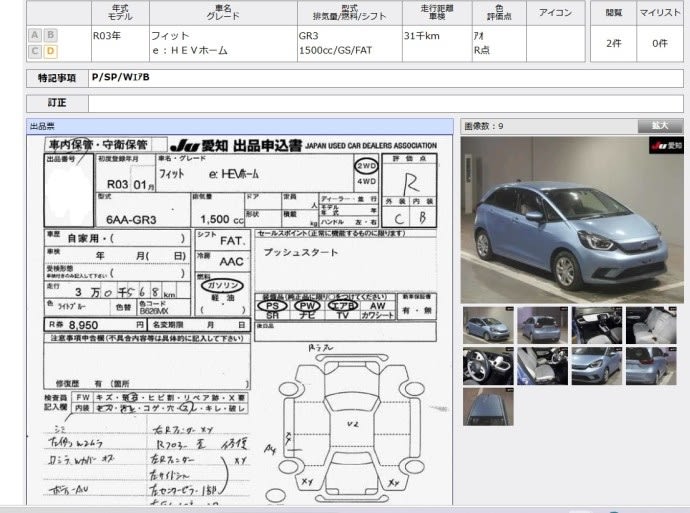The width and height of the screenshot is (690, 513).
Task: Open the roof view thumbnail
Action: click(488, 407)
